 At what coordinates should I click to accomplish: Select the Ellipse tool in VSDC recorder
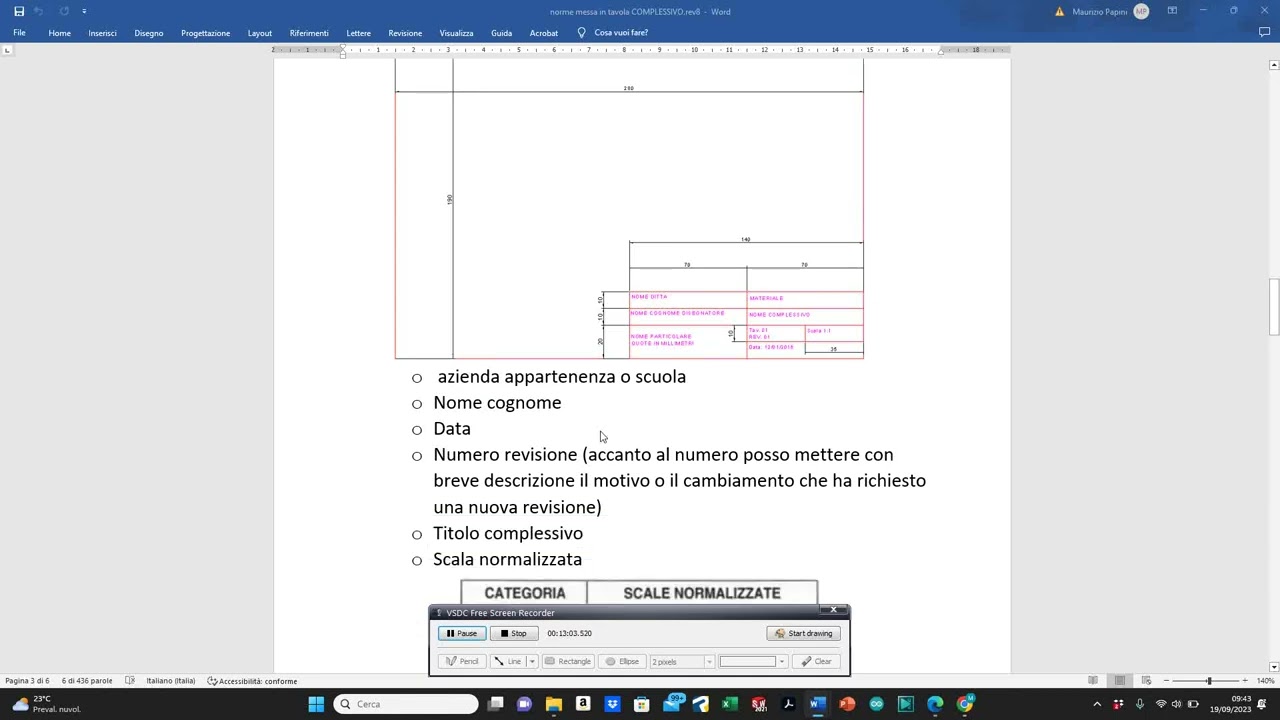click(x=622, y=661)
